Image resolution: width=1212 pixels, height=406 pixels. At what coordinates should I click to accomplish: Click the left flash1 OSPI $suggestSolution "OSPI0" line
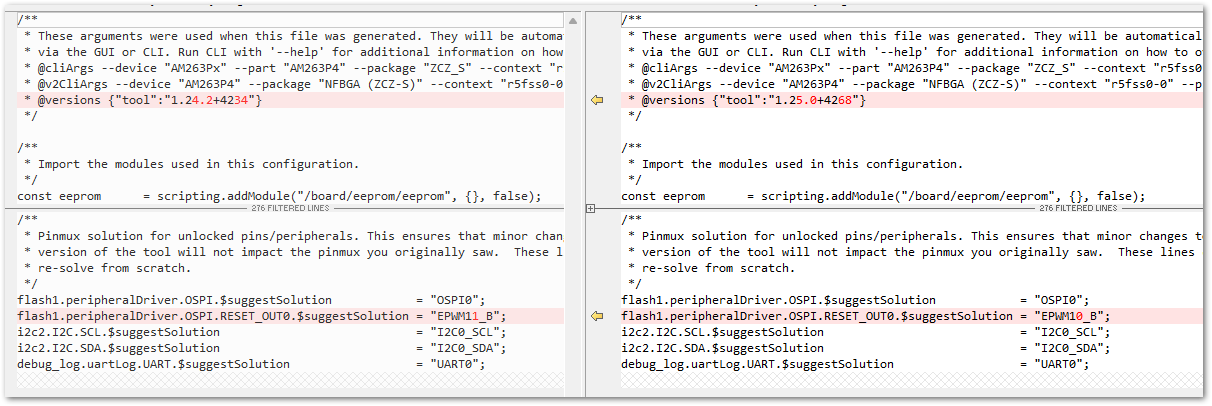point(250,300)
